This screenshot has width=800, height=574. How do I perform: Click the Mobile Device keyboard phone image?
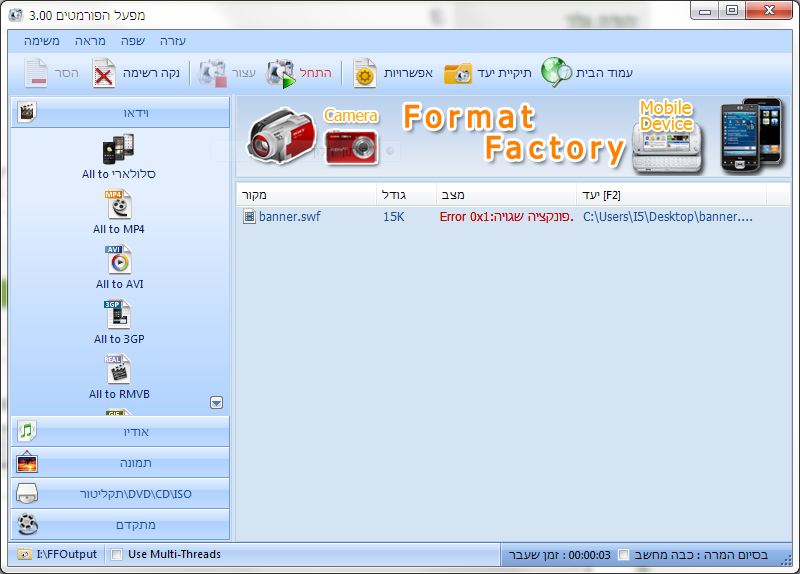pyautogui.click(x=667, y=146)
